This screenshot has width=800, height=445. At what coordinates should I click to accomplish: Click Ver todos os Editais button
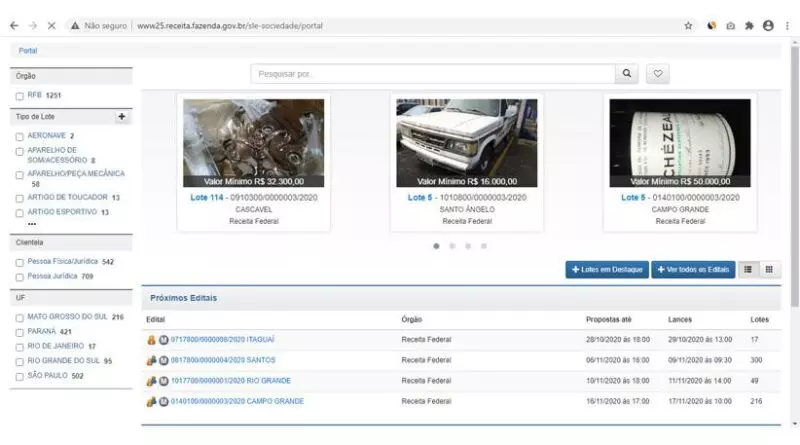(x=694, y=270)
